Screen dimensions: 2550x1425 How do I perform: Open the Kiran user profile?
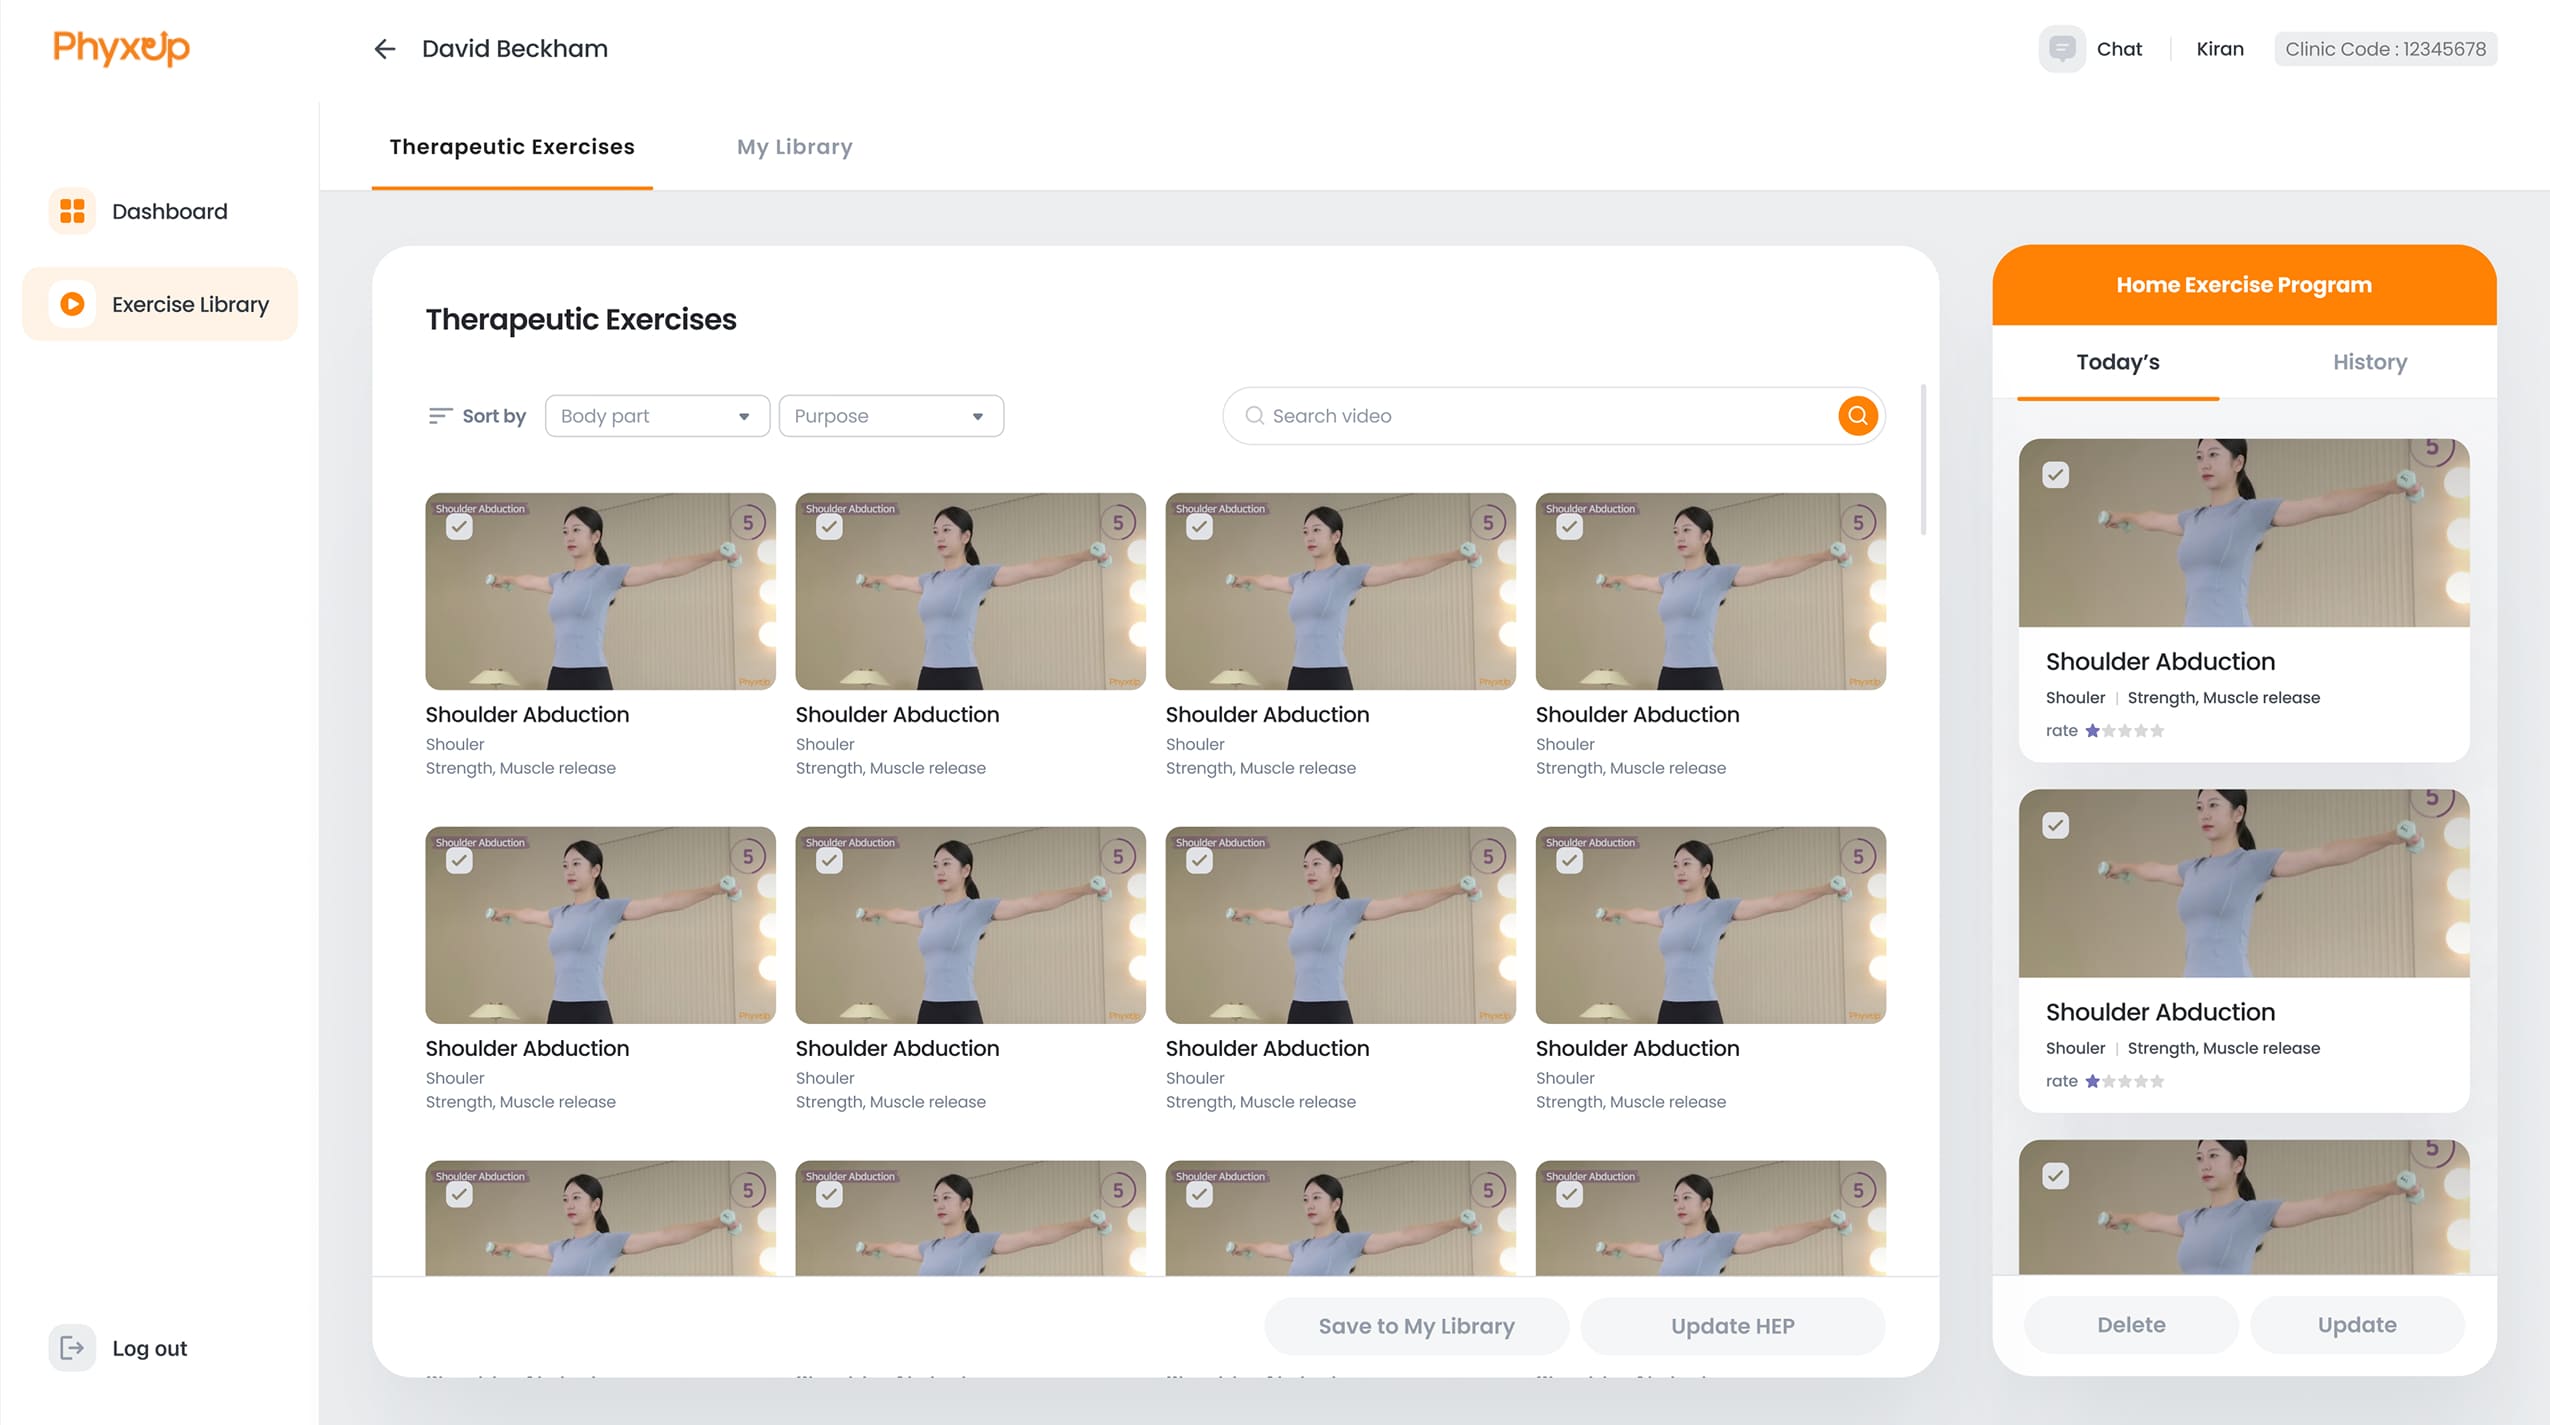coord(2220,49)
